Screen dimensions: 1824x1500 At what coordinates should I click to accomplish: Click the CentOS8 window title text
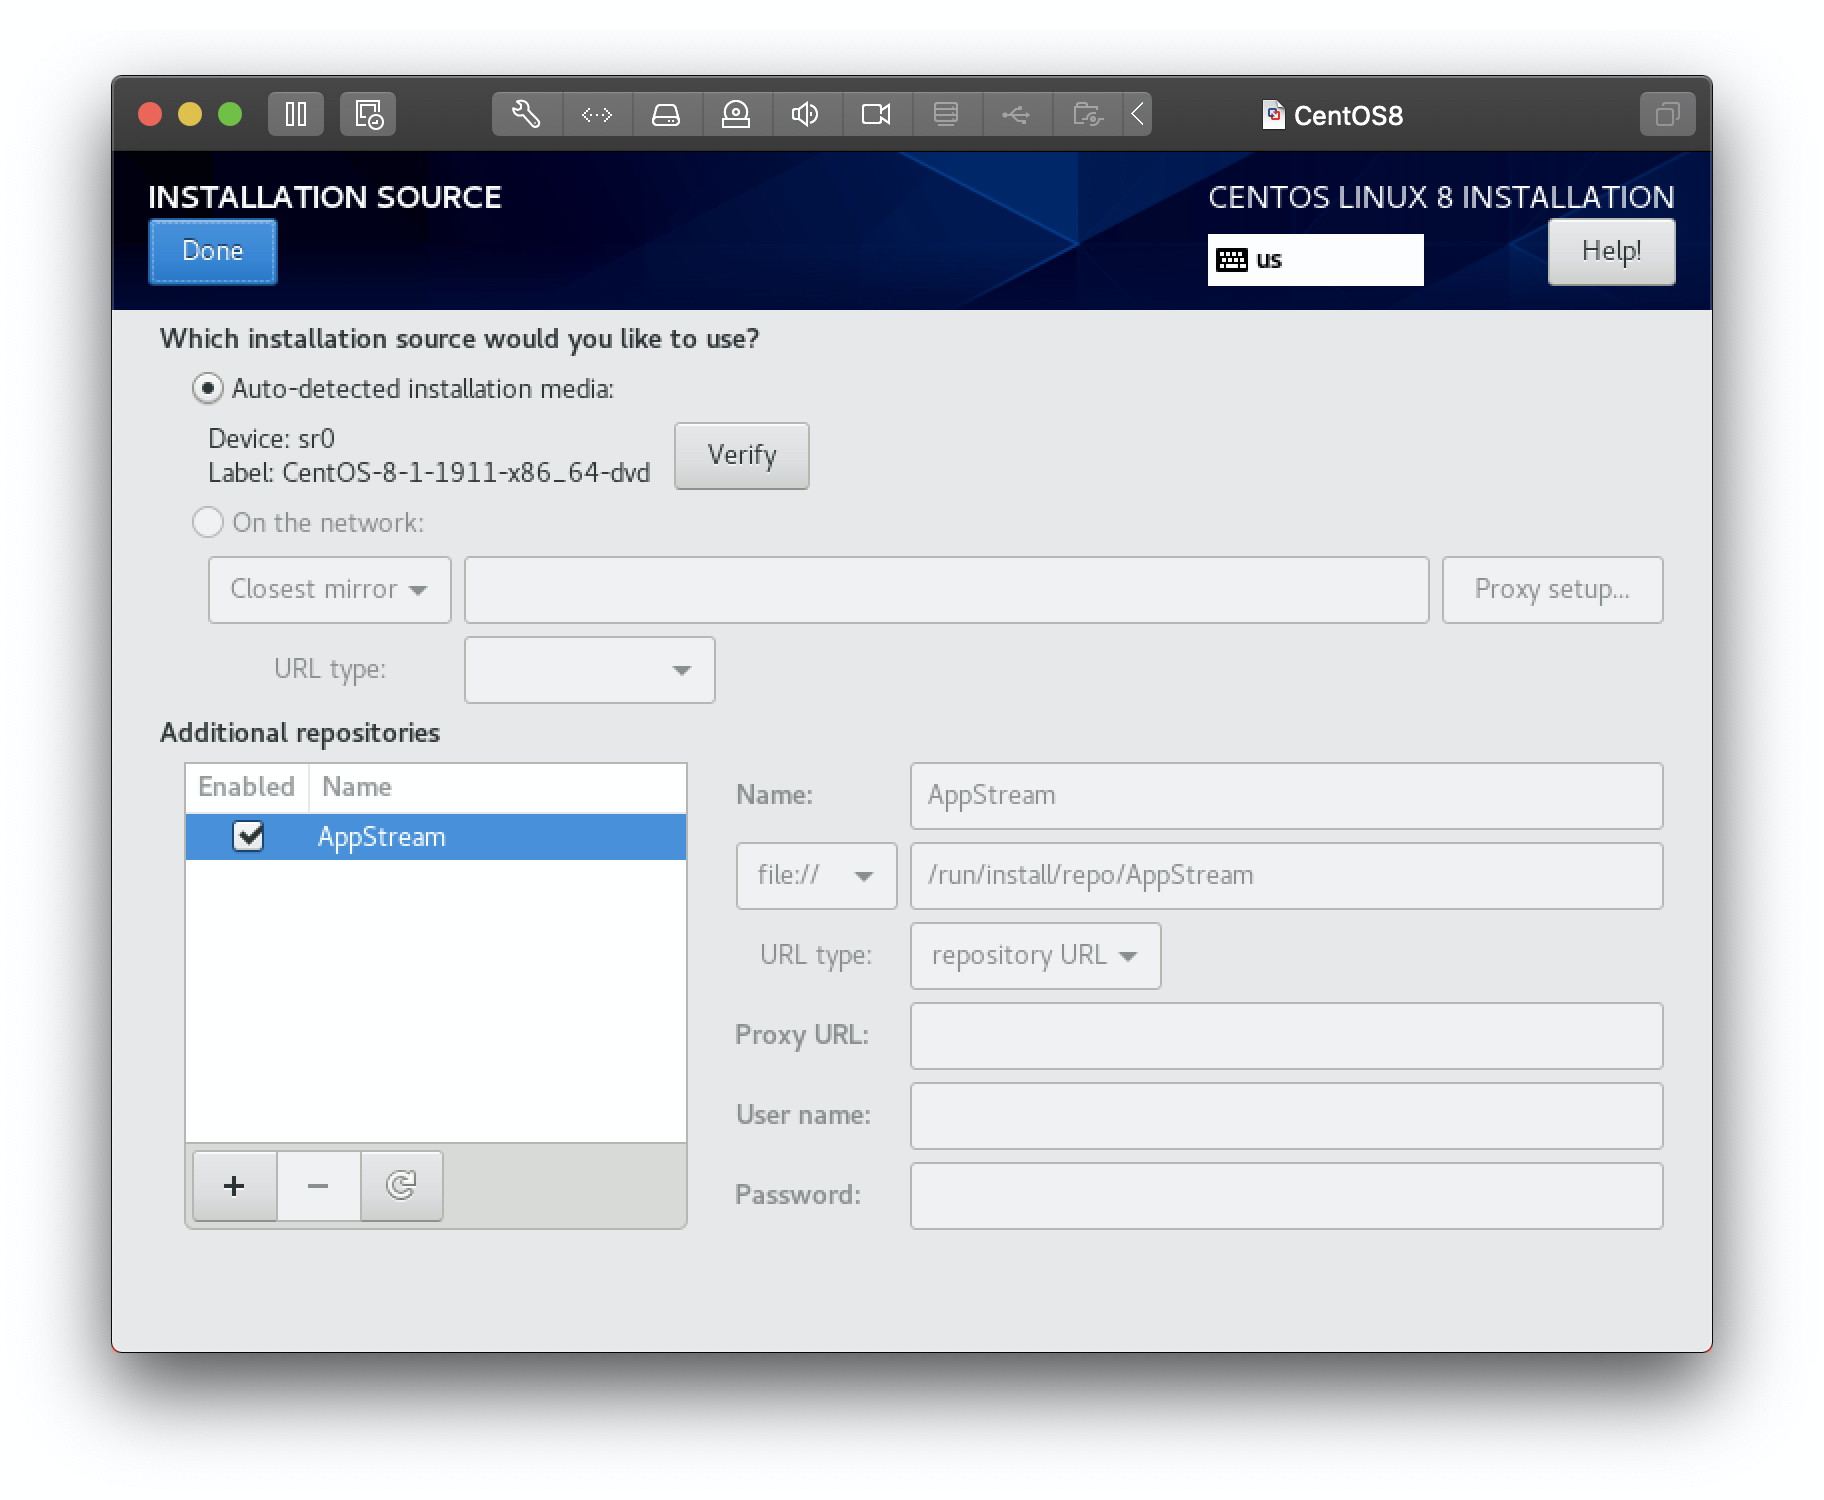click(1348, 116)
